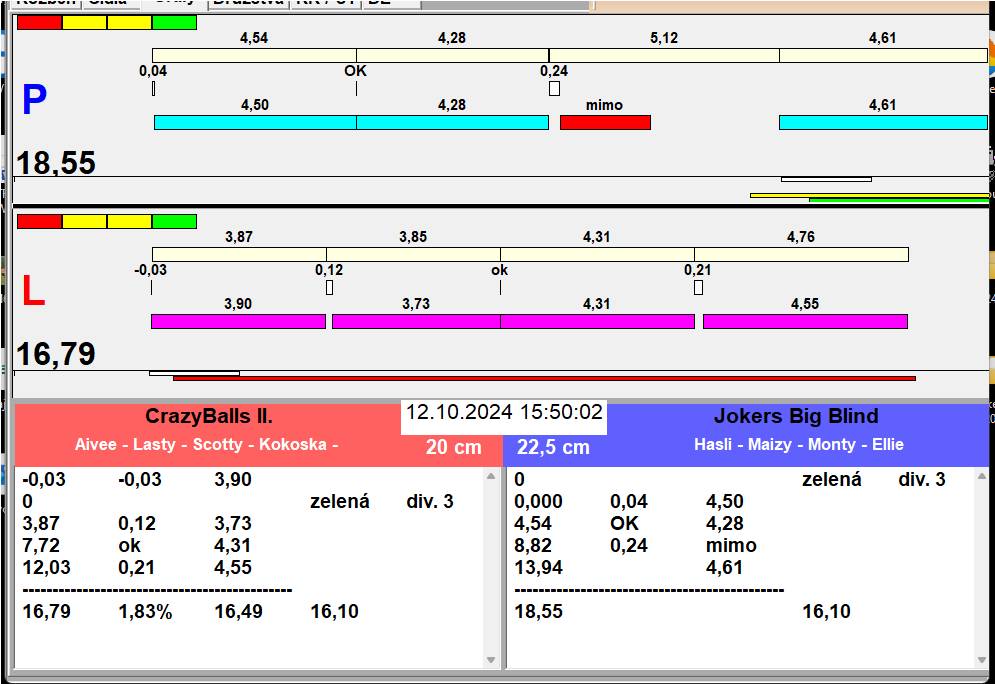This screenshot has height=684, width=995.
Task: Select the magenta bar labeled 4,55
Action: pyautogui.click(x=805, y=322)
